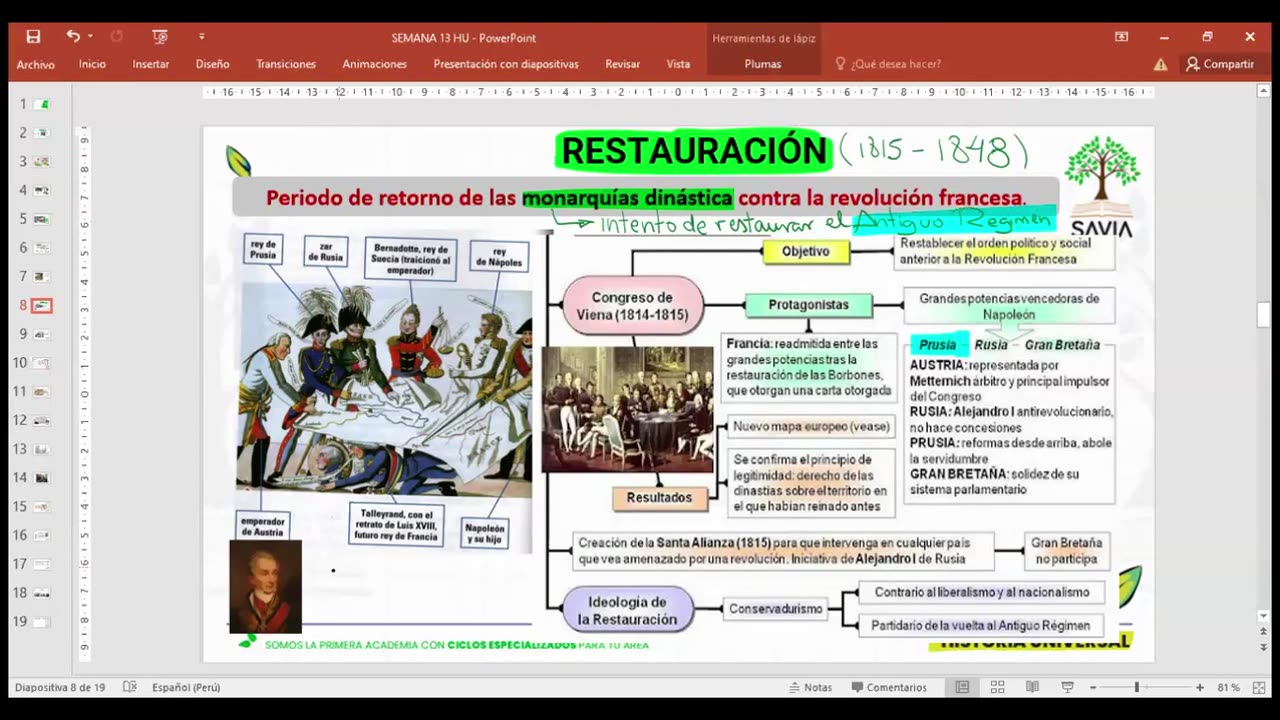Select the portrait picture at slide bottom left
Image resolution: width=1280 pixels, height=720 pixels.
265,586
